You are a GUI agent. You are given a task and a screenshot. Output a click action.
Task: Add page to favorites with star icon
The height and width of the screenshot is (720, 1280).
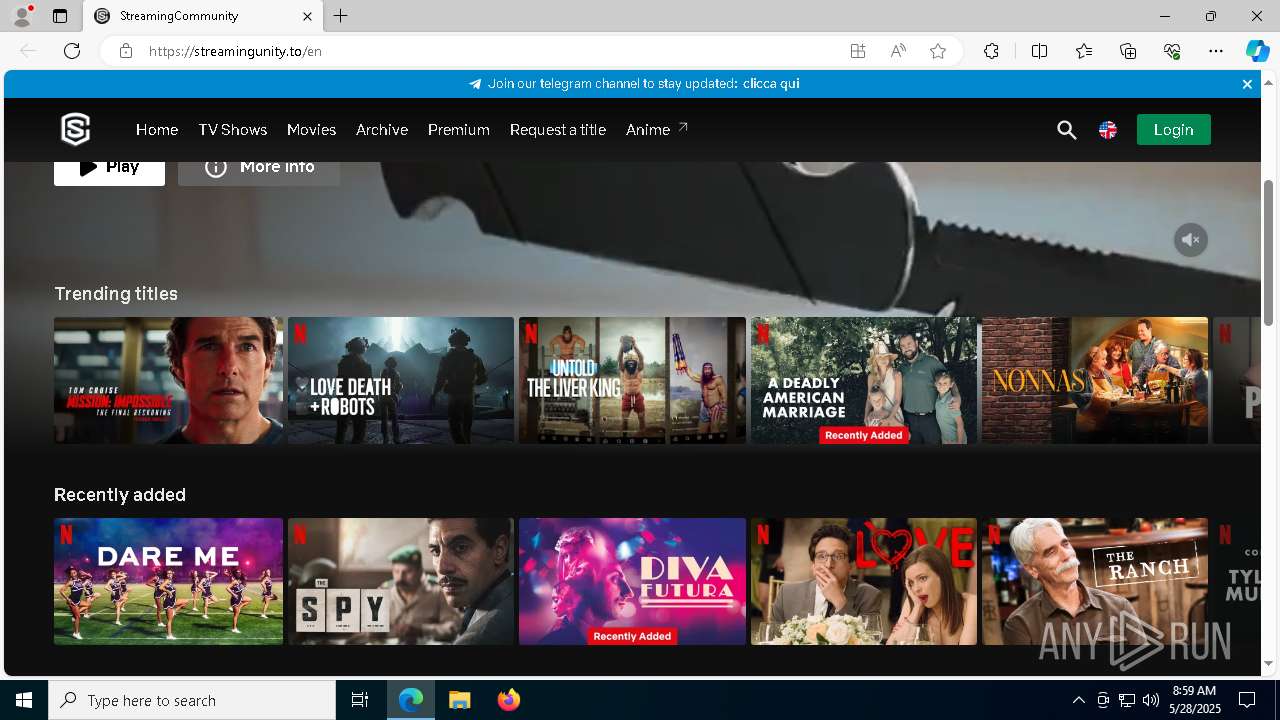click(x=938, y=51)
